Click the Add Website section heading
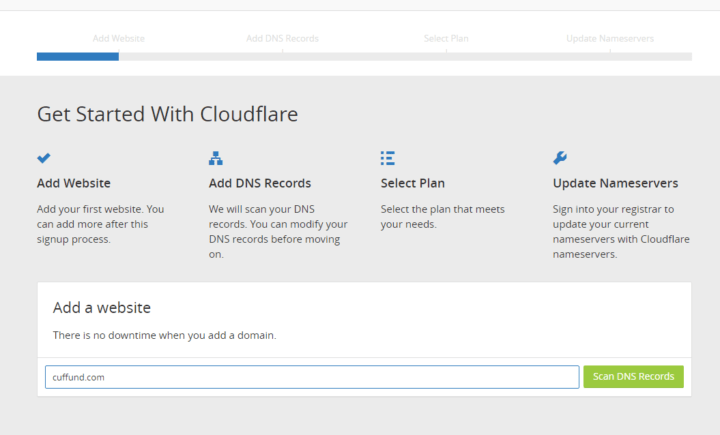This screenshot has width=720, height=435. click(x=73, y=183)
